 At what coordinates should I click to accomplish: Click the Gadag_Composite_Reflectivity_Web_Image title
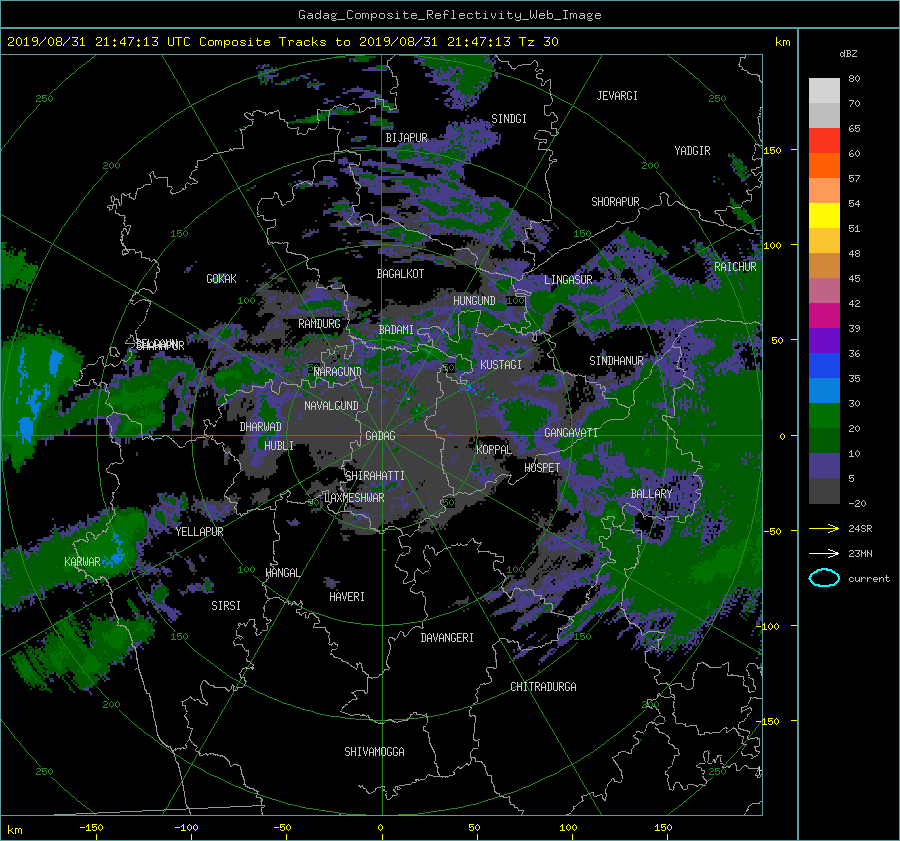[x=449, y=15]
